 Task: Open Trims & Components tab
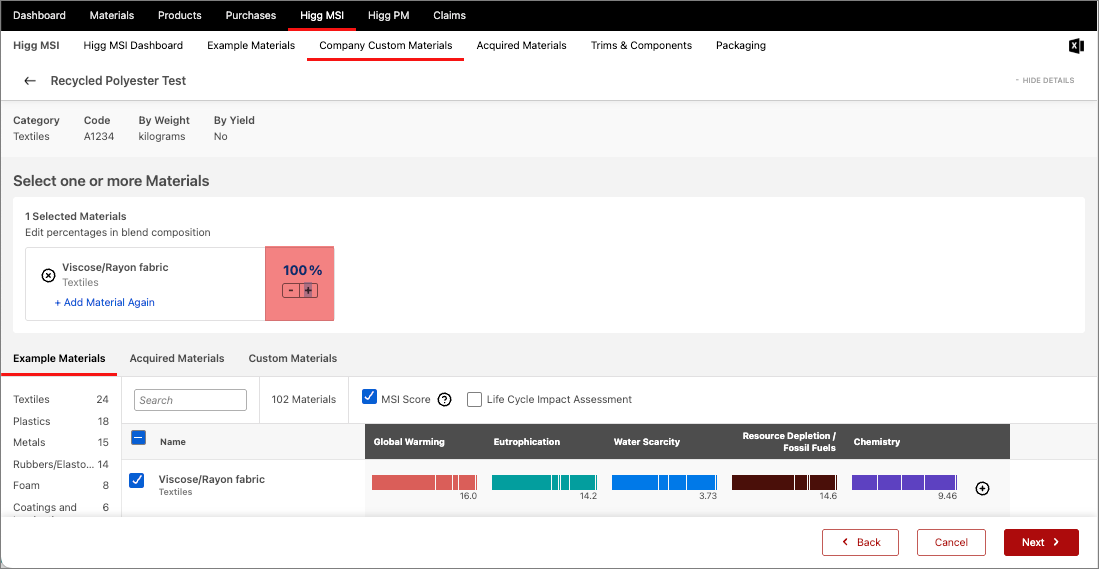click(x=641, y=46)
